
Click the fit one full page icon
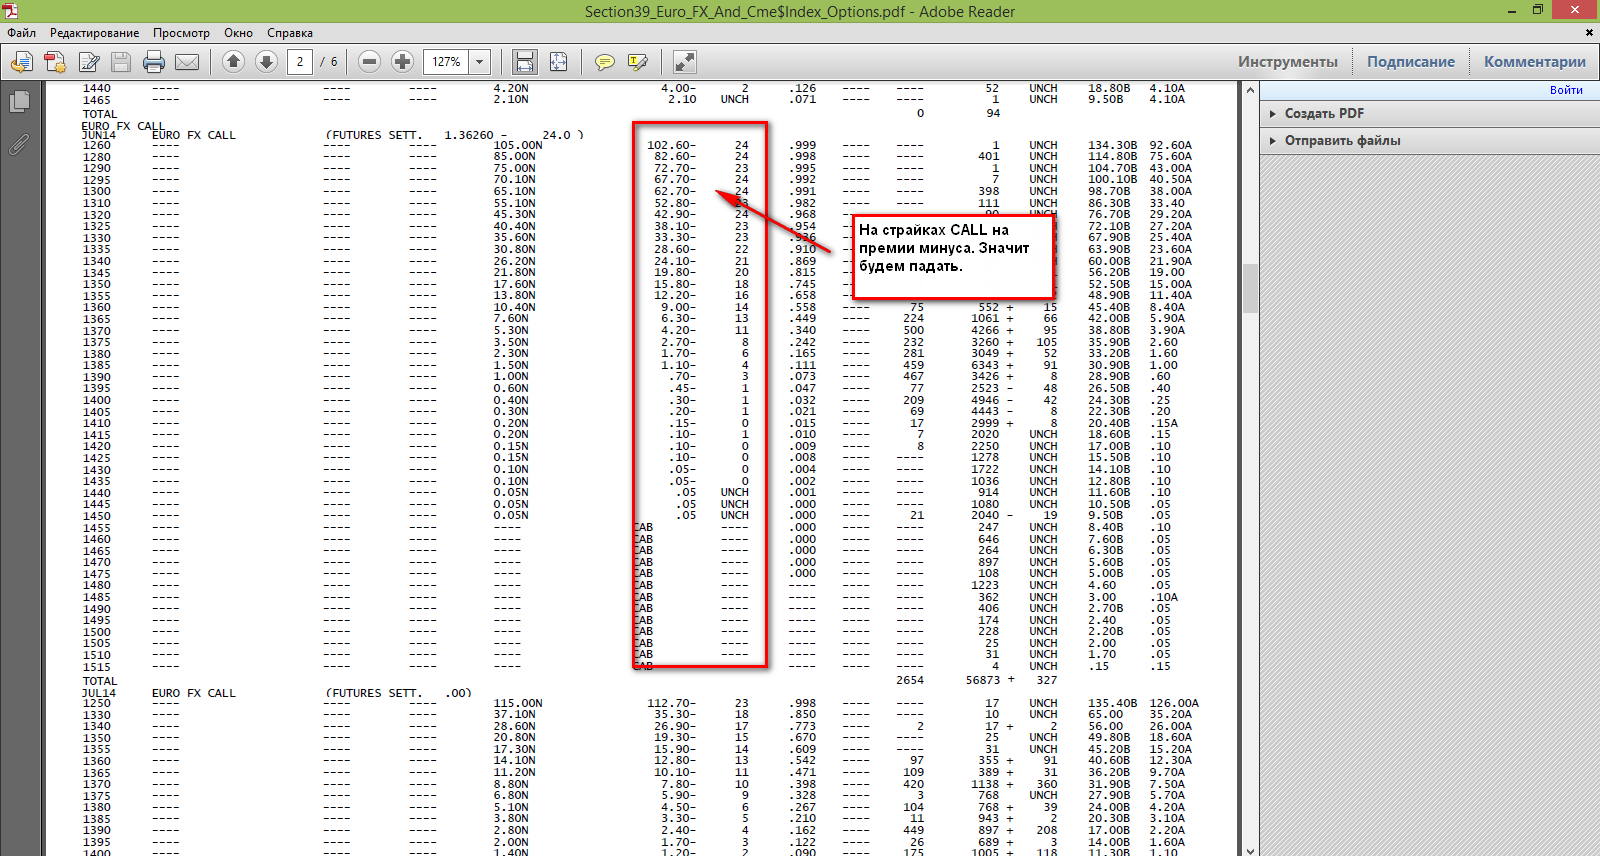click(x=558, y=62)
